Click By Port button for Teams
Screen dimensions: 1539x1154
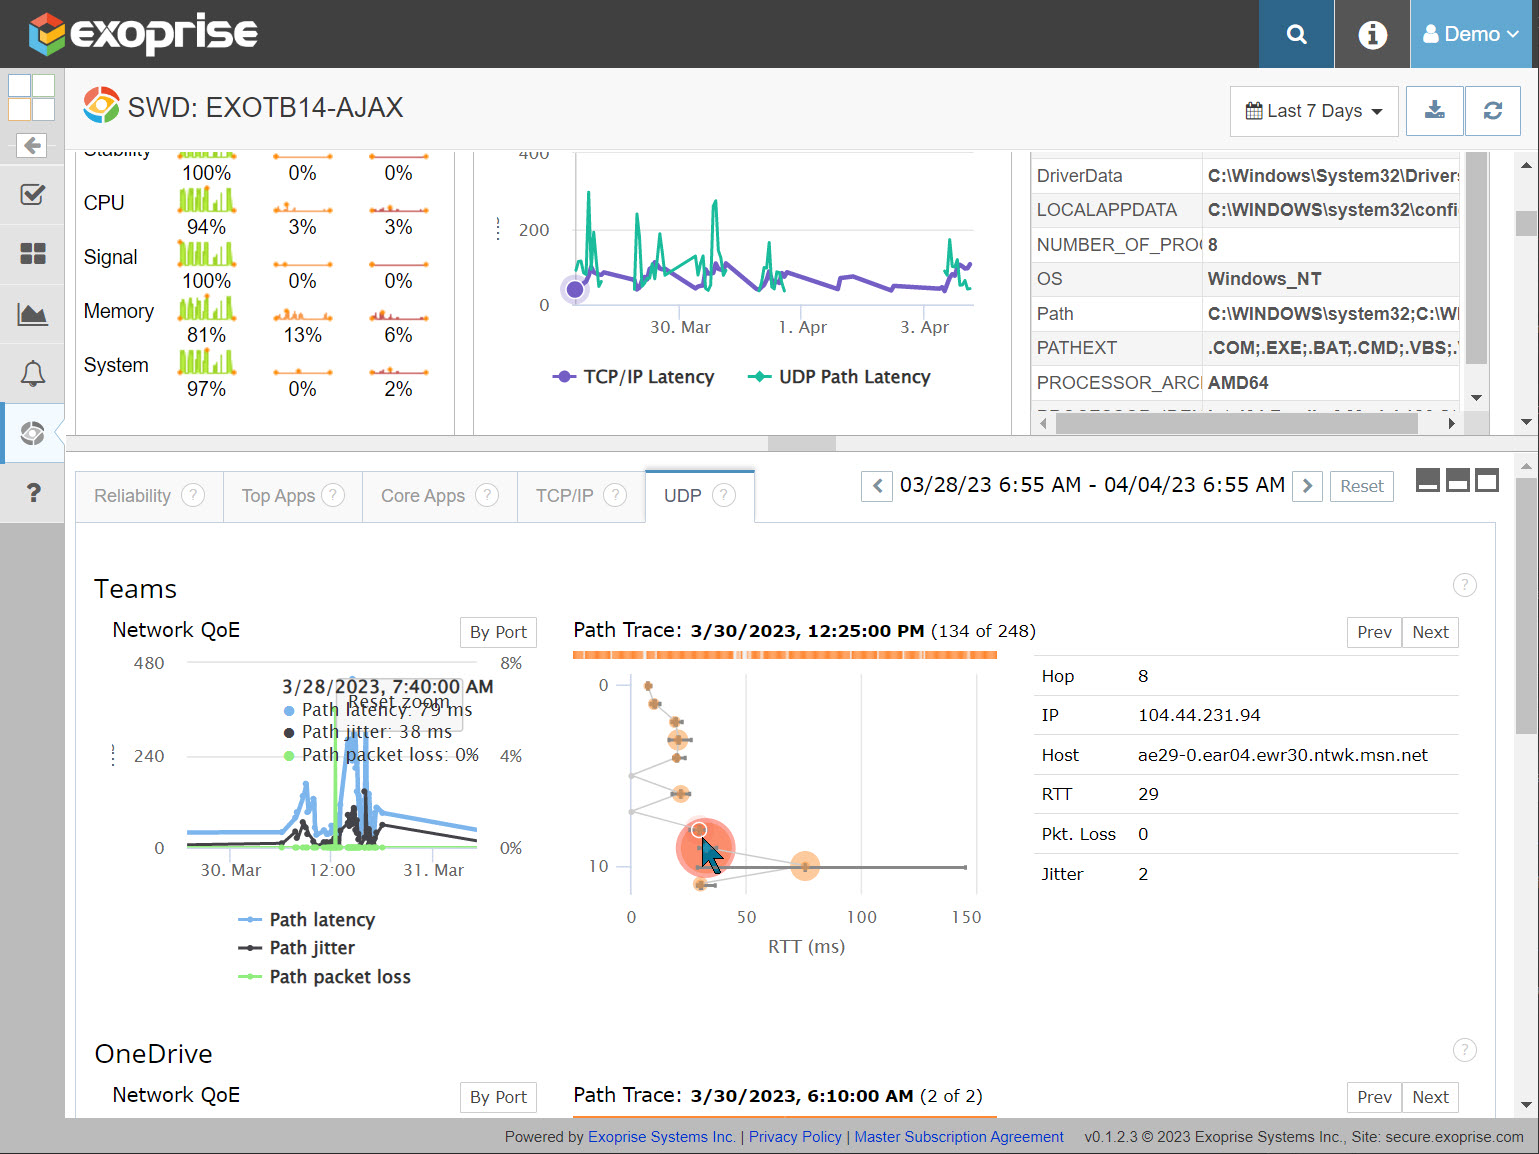pyautogui.click(x=498, y=632)
